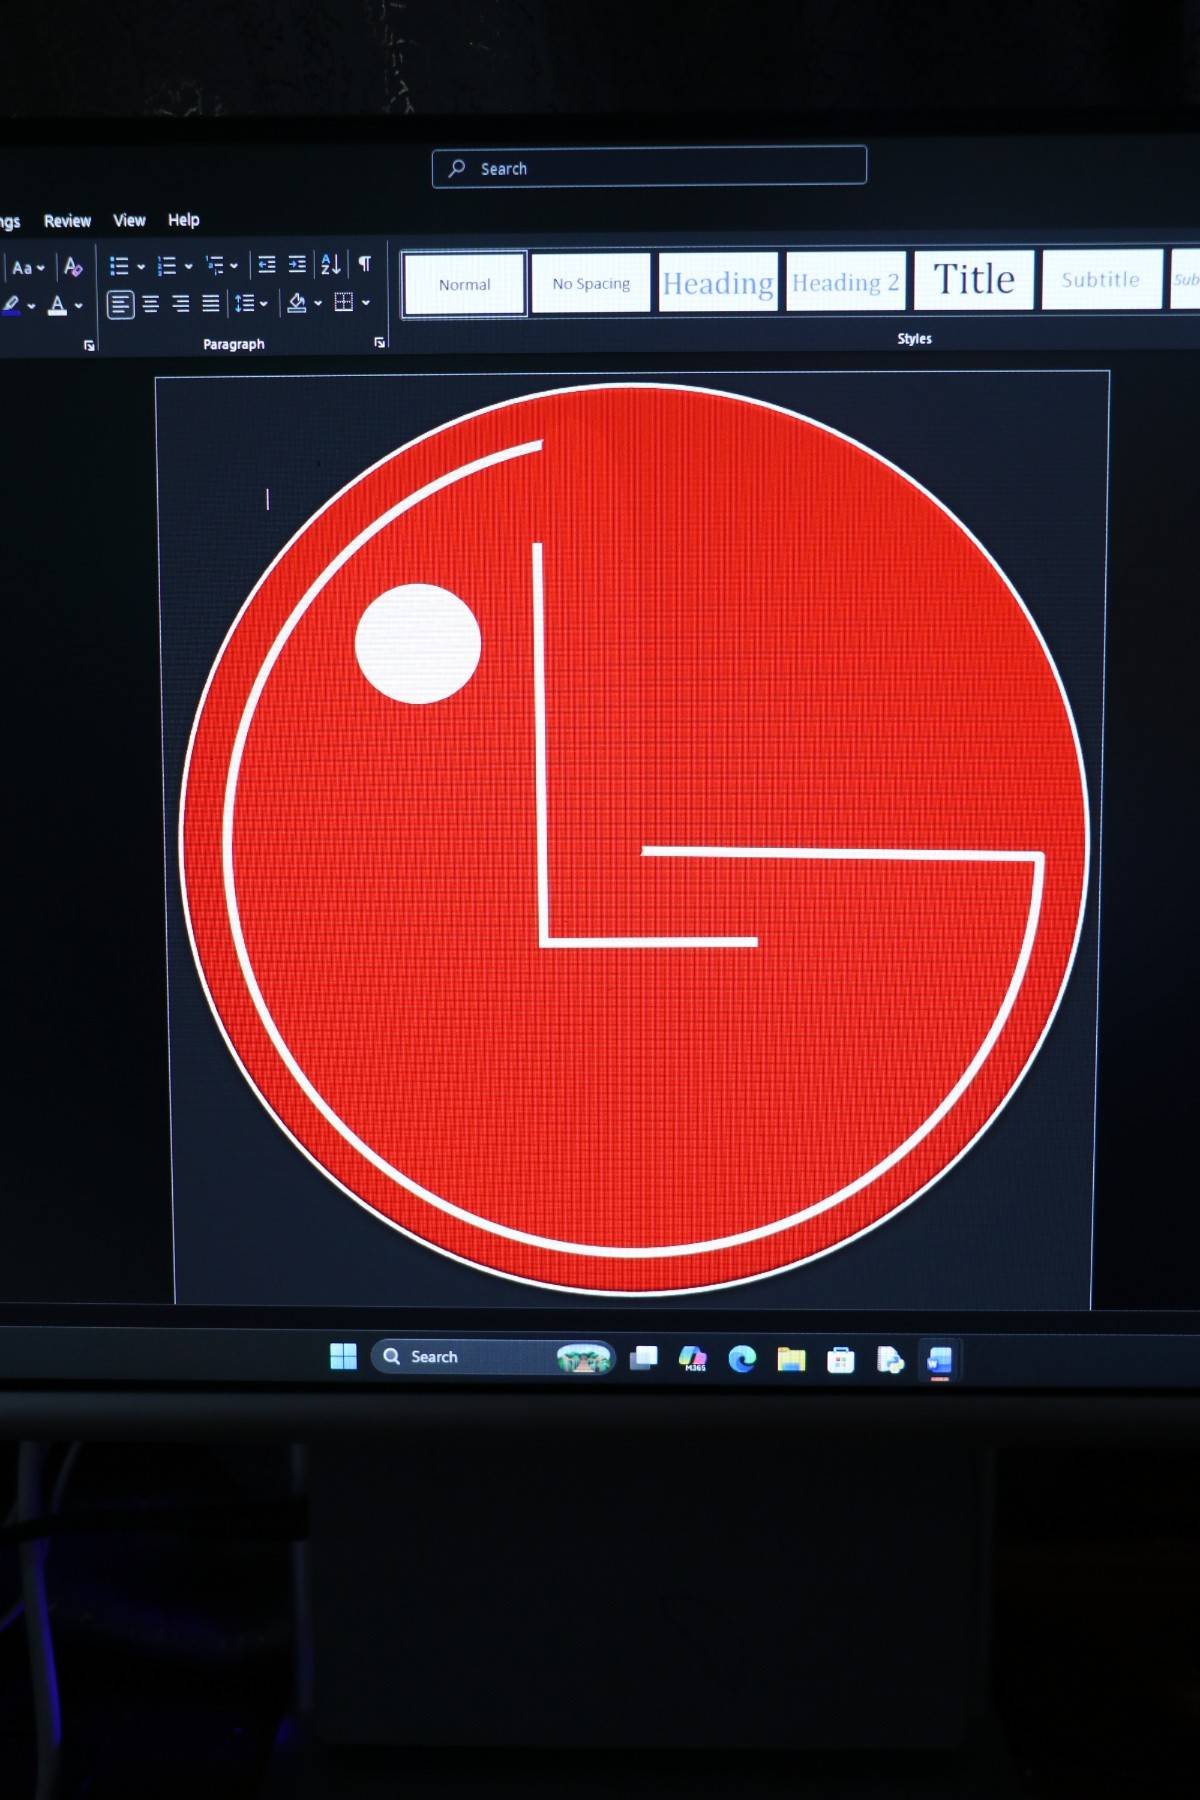Screen dimensions: 1200x1800
Task: Open Windows Start menu
Action: point(343,1356)
